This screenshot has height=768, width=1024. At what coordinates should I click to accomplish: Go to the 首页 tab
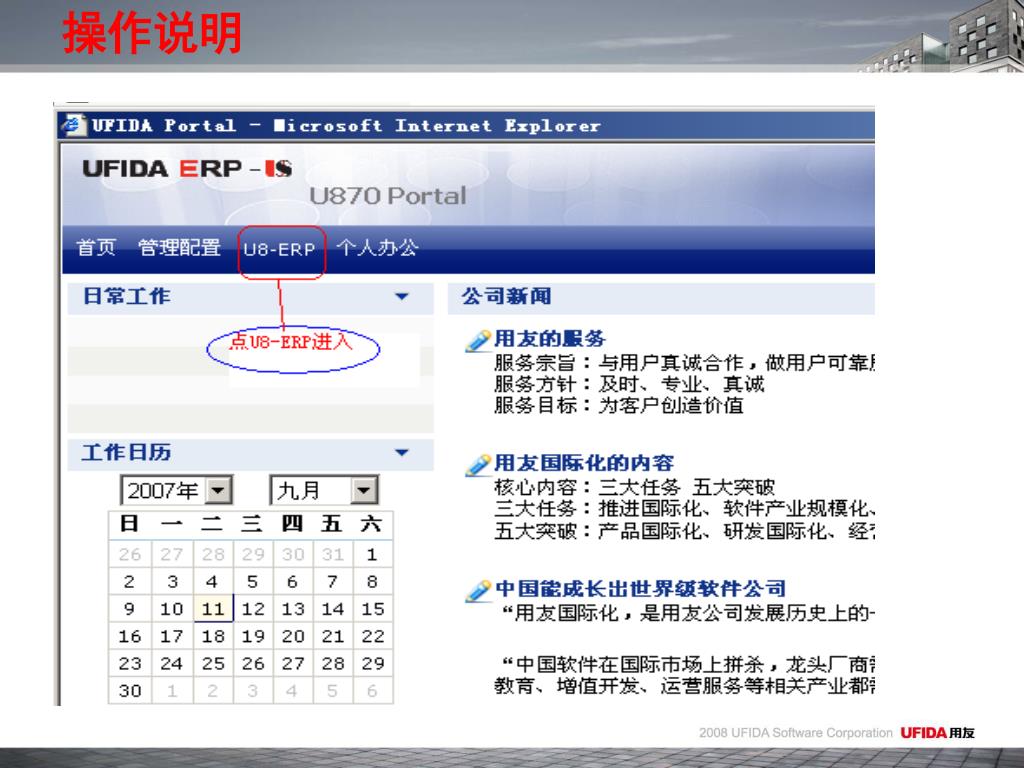click(96, 248)
